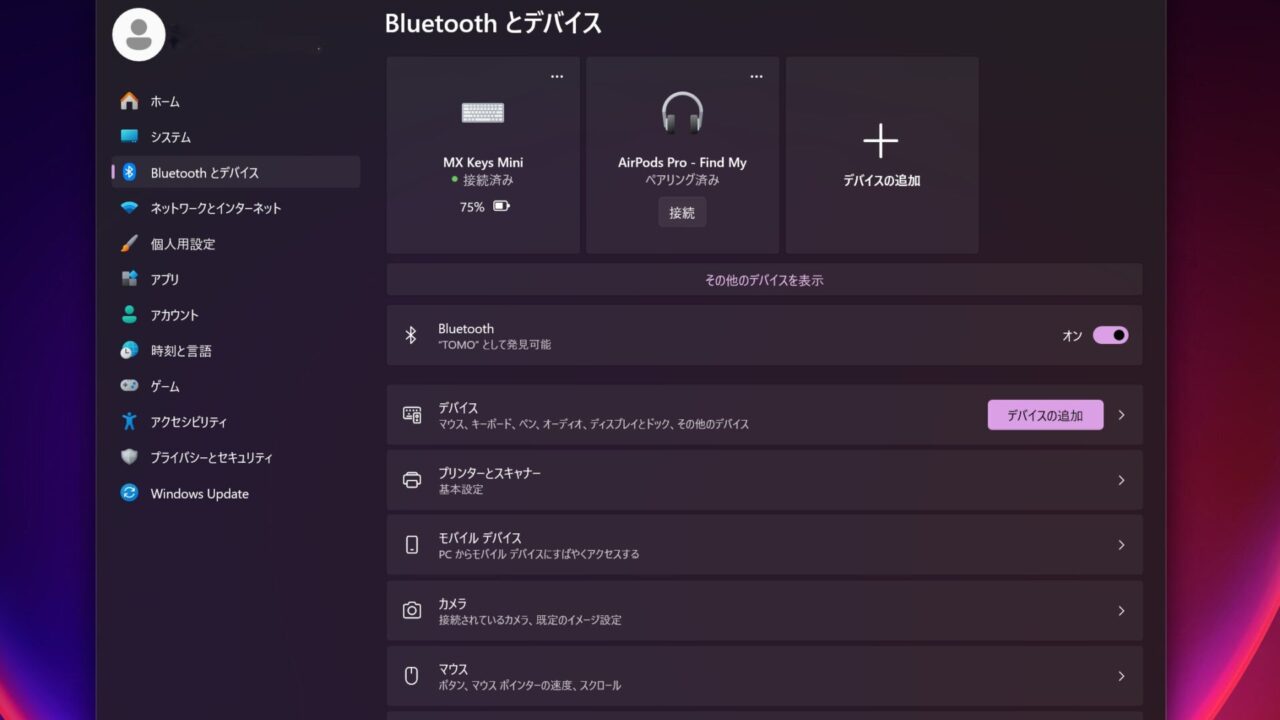1280x720 pixels.
Task: Click the アクセシビリティ person icon
Action: [129, 422]
